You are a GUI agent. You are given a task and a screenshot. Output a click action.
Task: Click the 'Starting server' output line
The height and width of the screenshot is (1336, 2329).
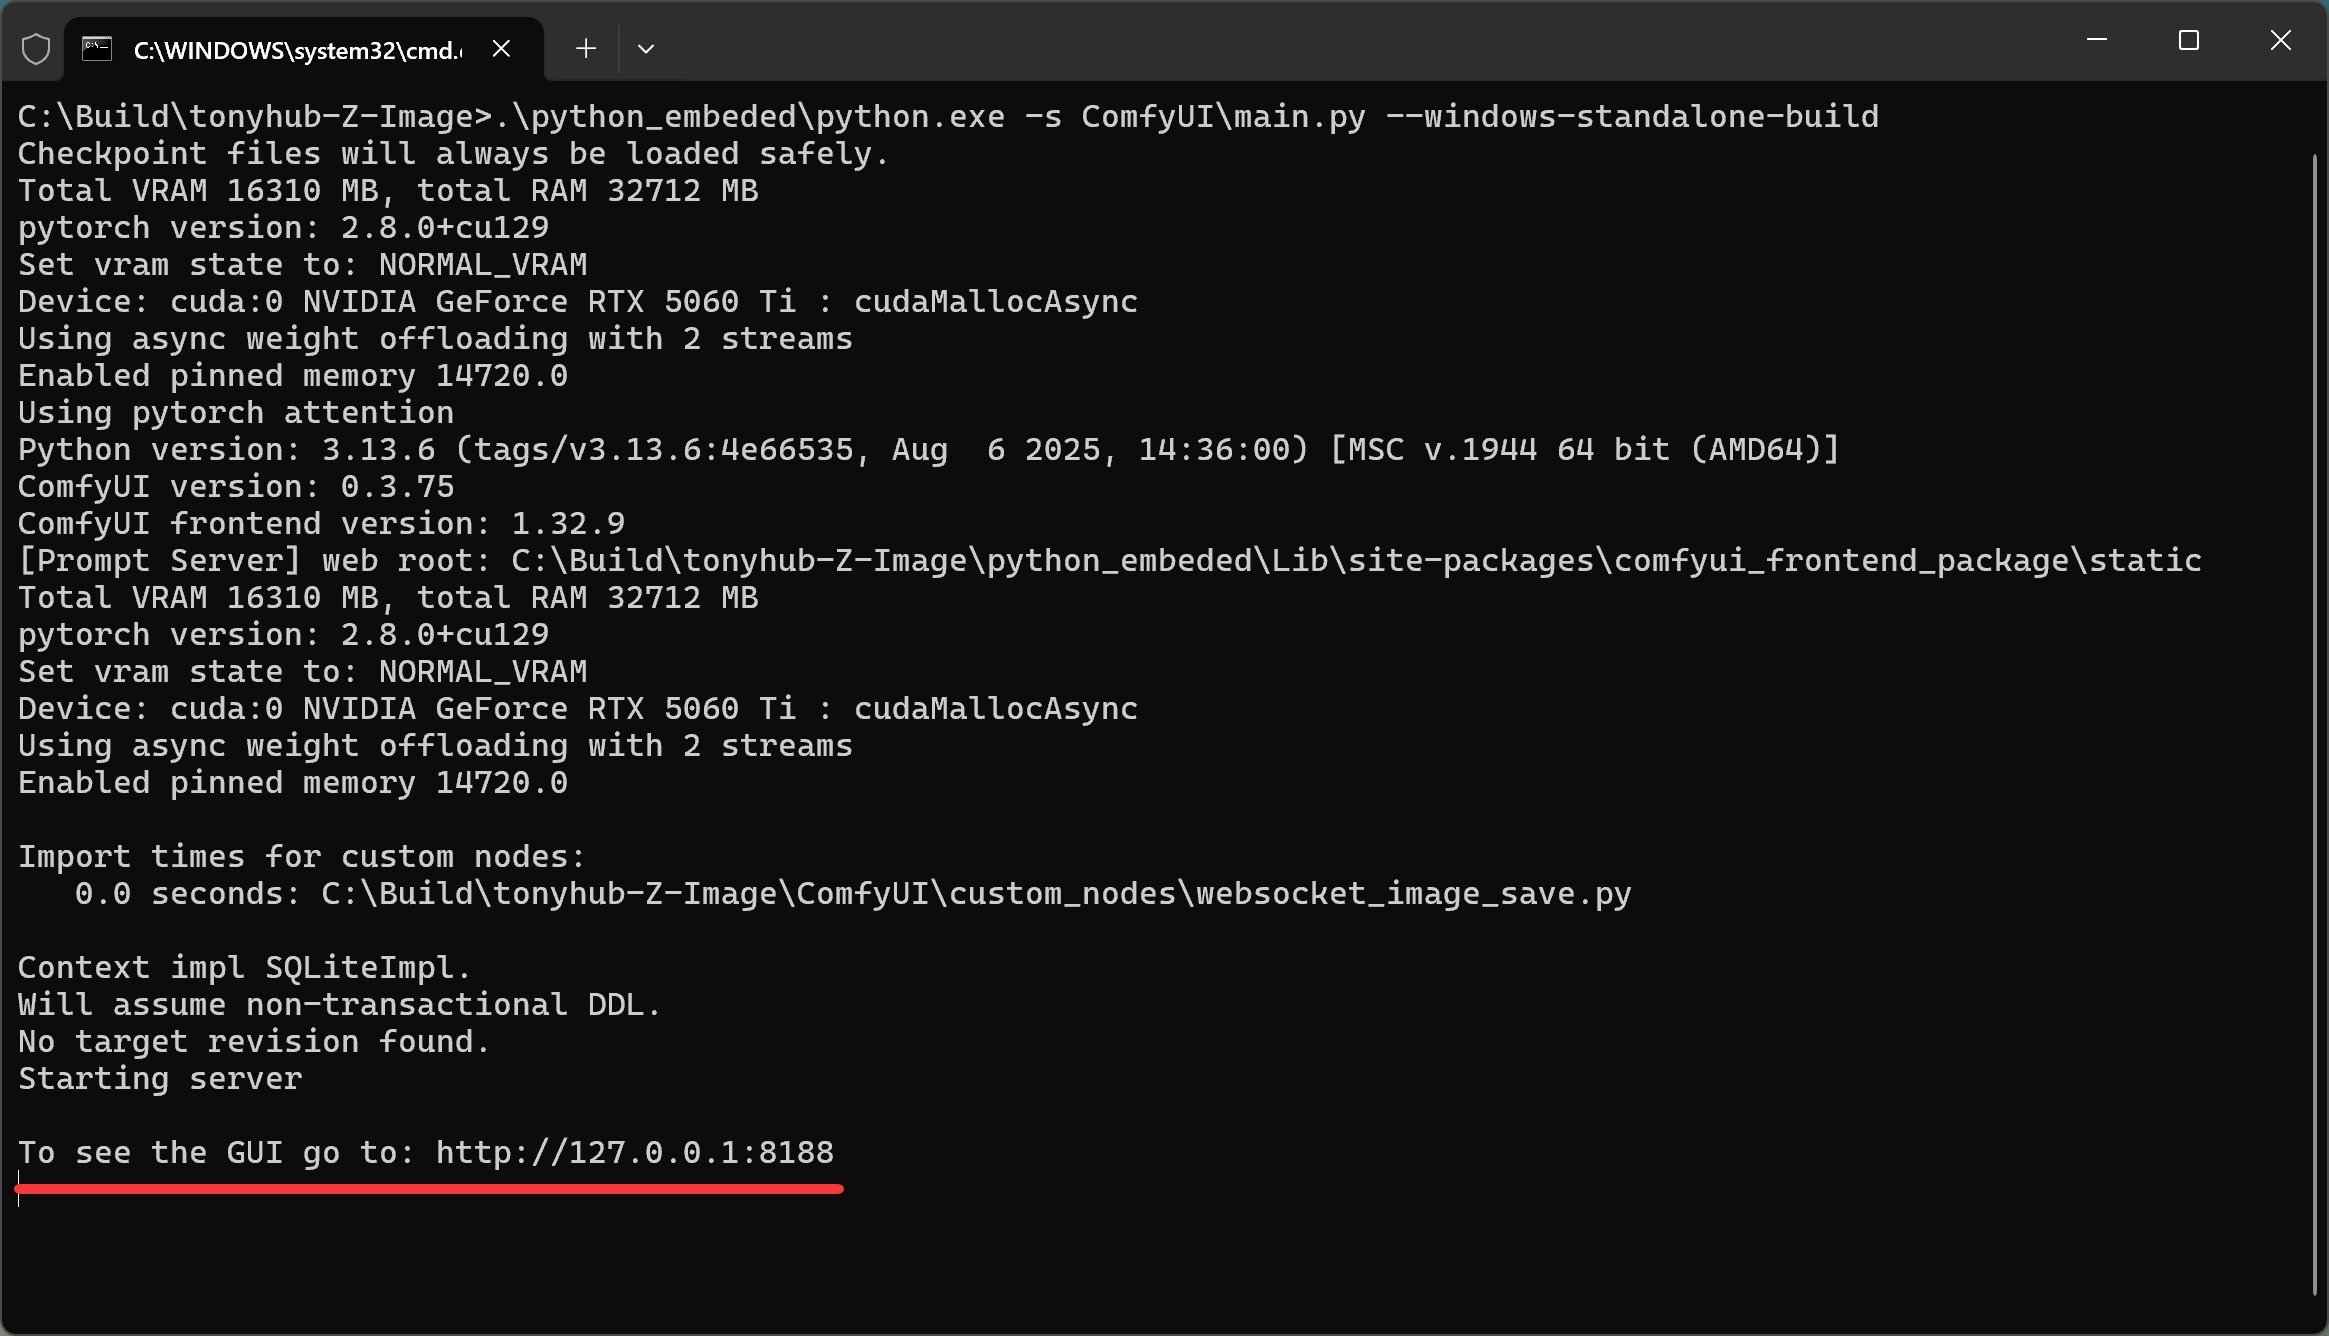[160, 1079]
